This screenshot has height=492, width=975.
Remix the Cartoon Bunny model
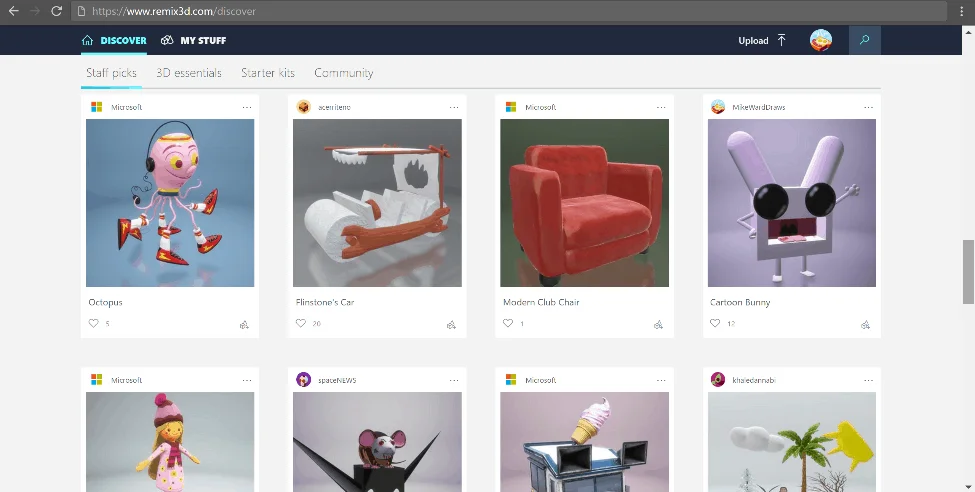866,325
